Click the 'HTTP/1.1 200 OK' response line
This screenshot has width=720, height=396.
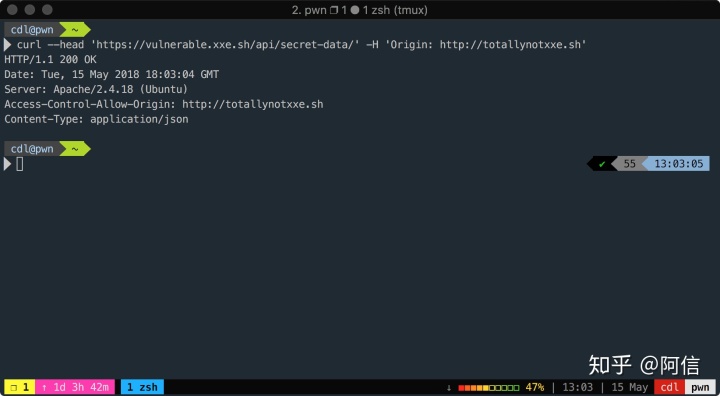(51, 60)
